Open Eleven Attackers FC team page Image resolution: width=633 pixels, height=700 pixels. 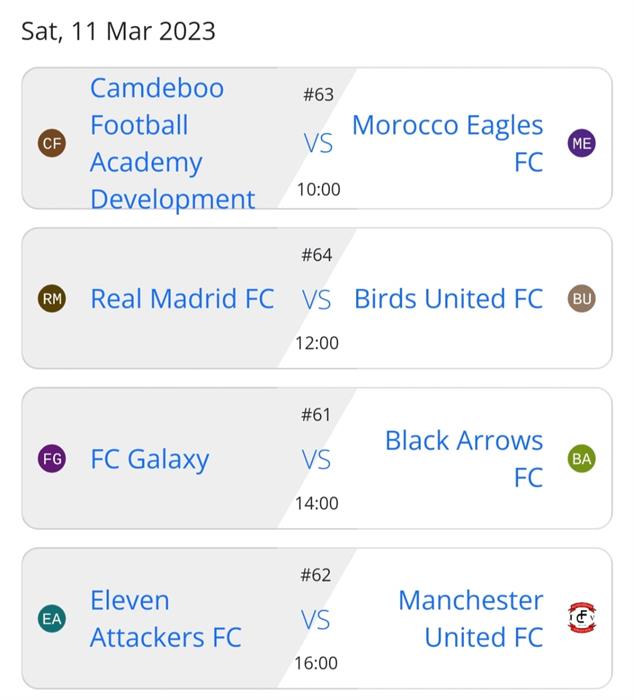click(166, 619)
